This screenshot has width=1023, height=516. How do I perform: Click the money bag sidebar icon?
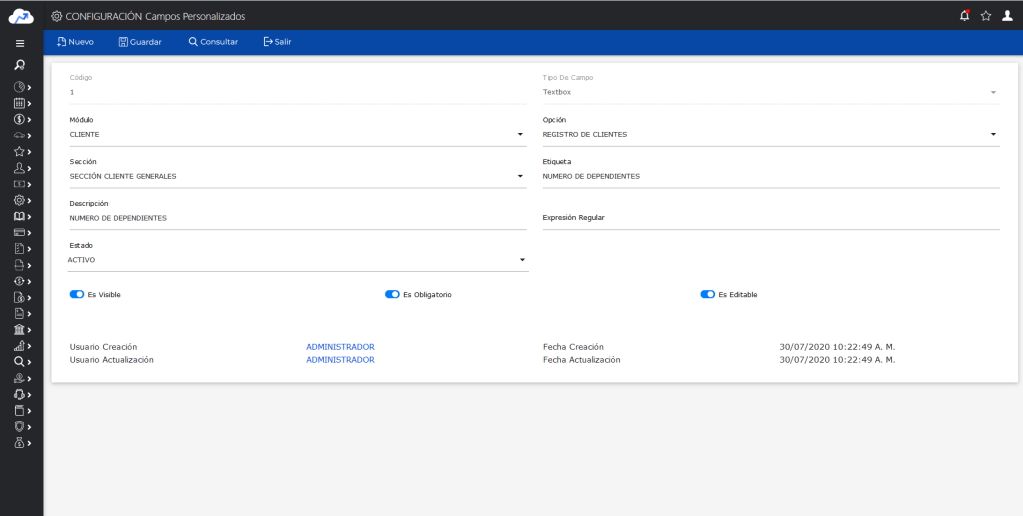pyautogui.click(x=19, y=442)
